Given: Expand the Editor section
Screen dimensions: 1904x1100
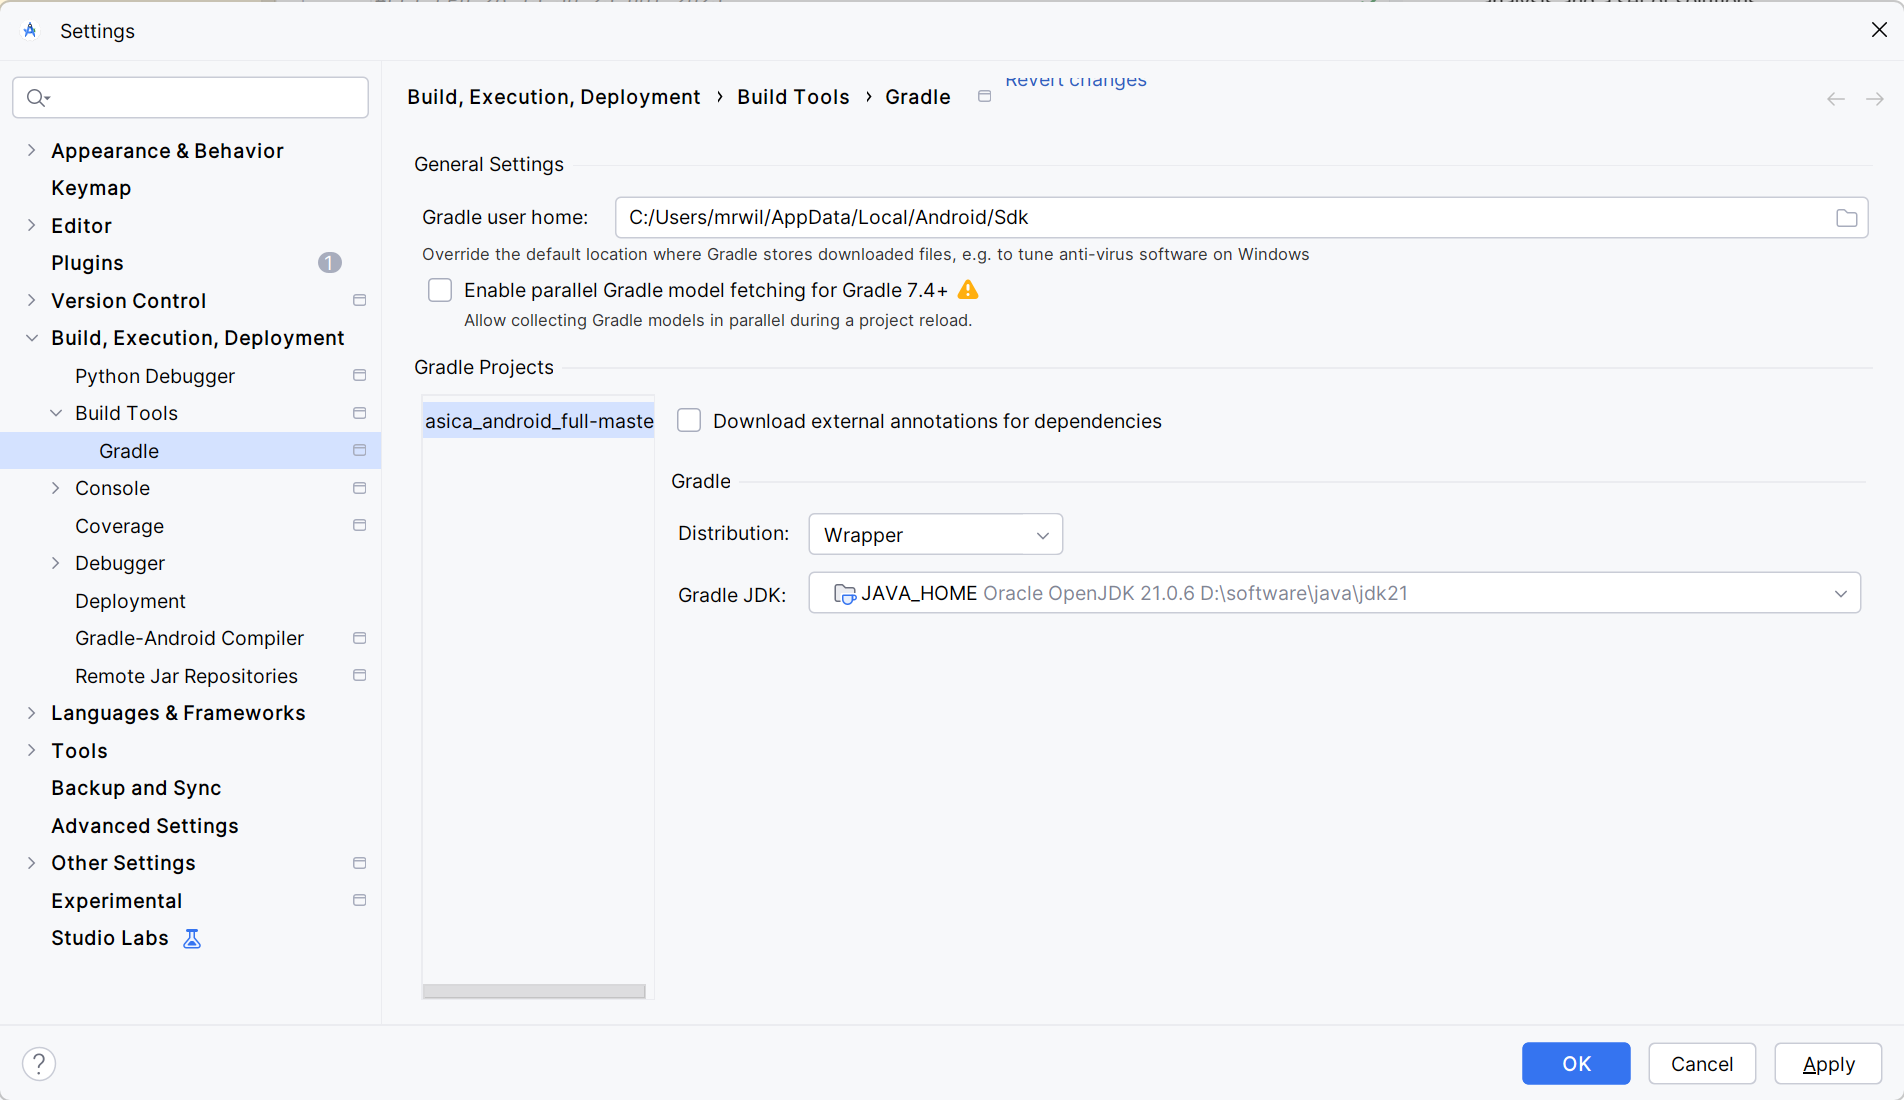Looking at the screenshot, I should [31, 225].
